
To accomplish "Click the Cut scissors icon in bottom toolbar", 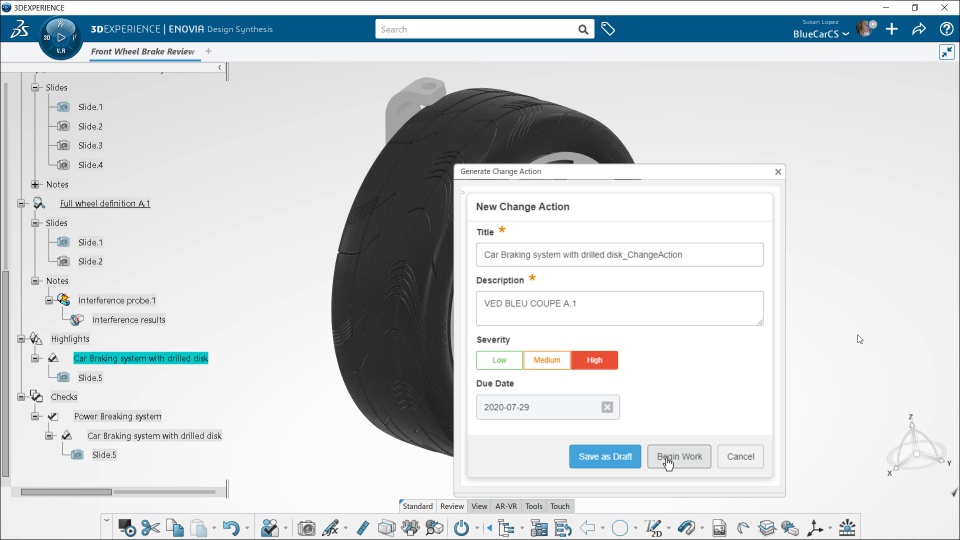I will [x=150, y=528].
